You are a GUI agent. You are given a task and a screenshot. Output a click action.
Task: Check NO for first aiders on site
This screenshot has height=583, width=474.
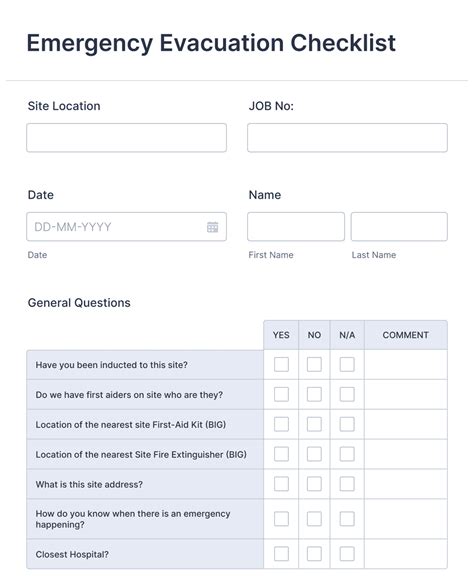tap(314, 394)
